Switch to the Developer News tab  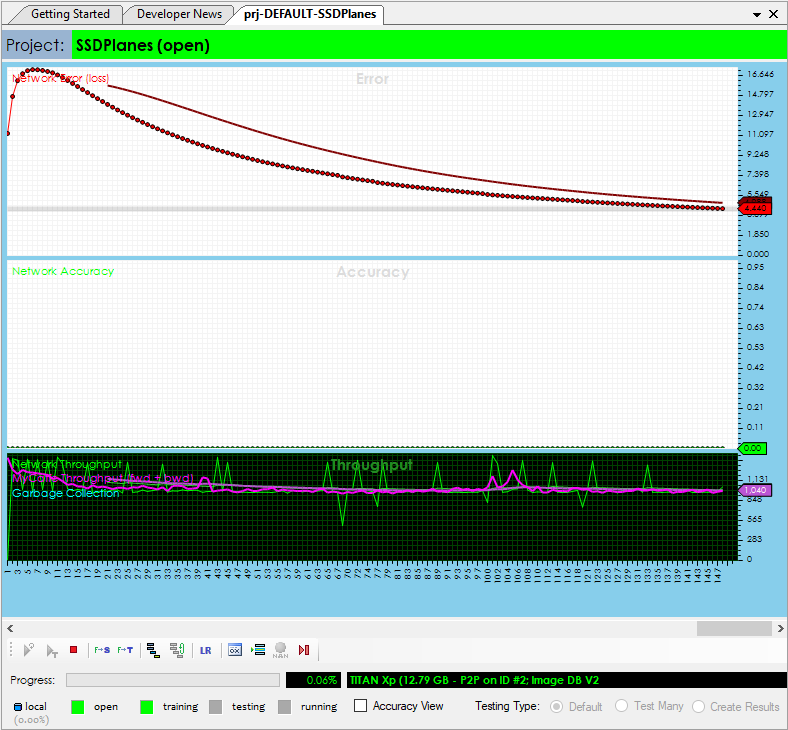179,14
